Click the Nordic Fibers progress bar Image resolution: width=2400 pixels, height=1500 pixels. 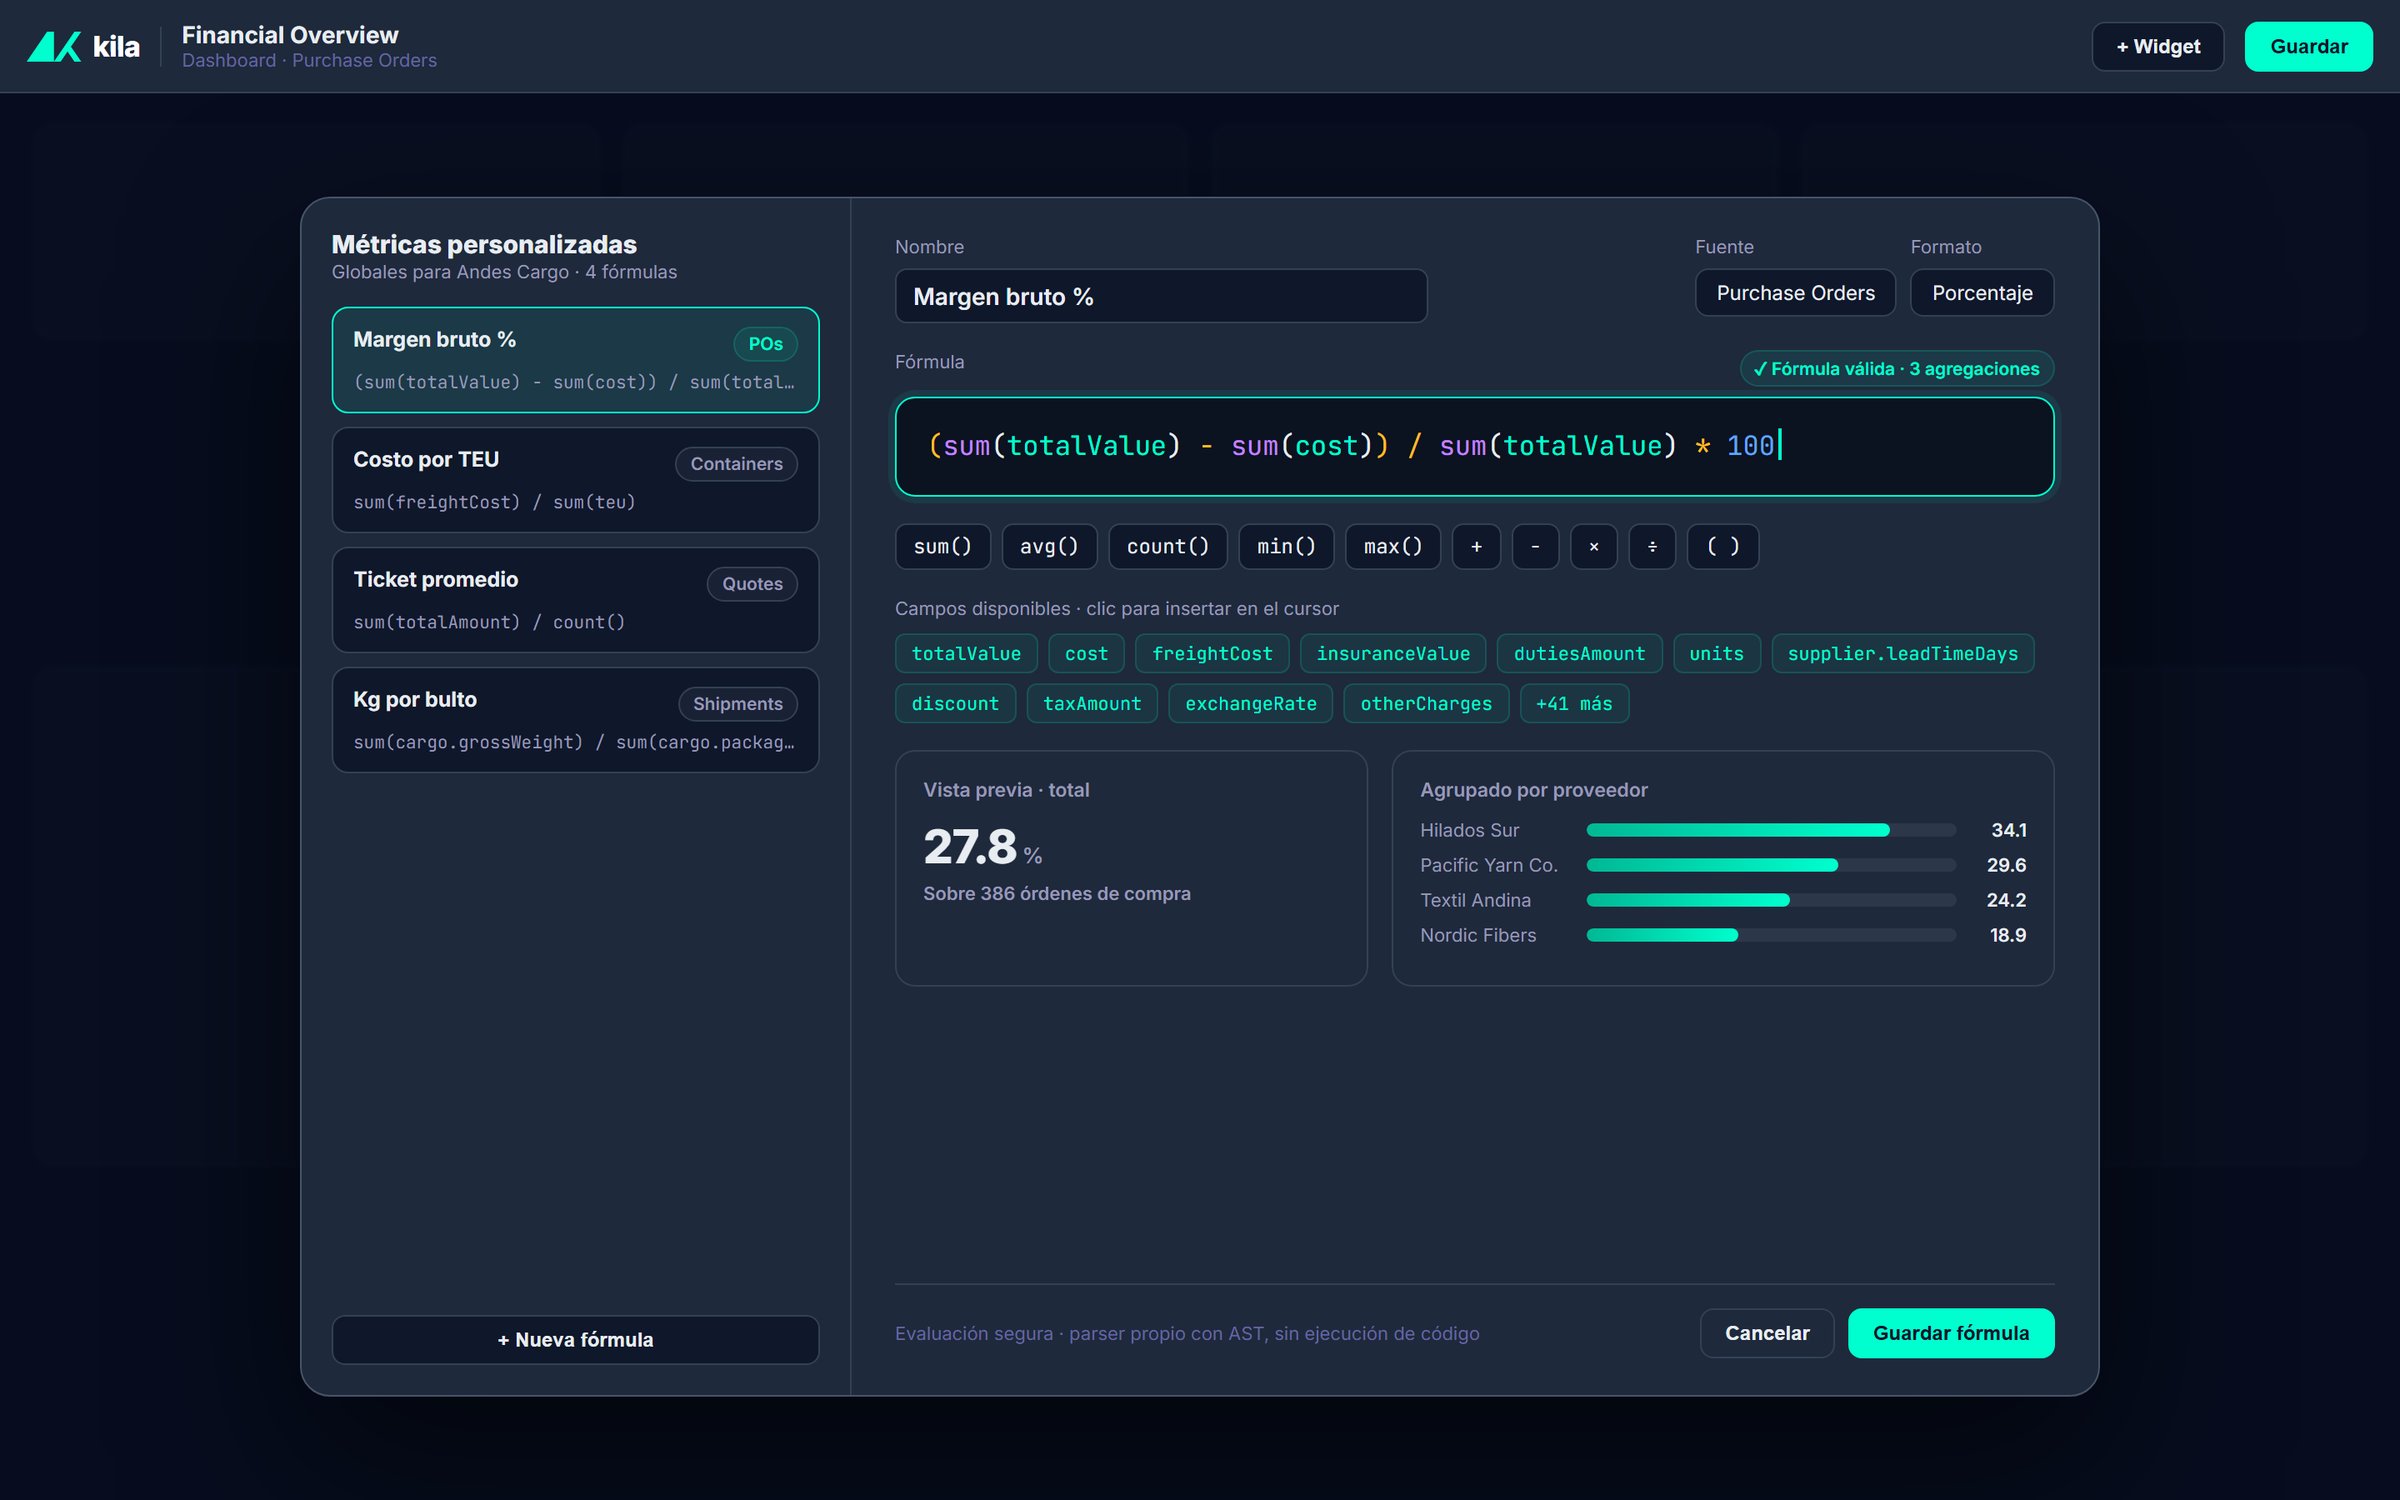click(1771, 935)
